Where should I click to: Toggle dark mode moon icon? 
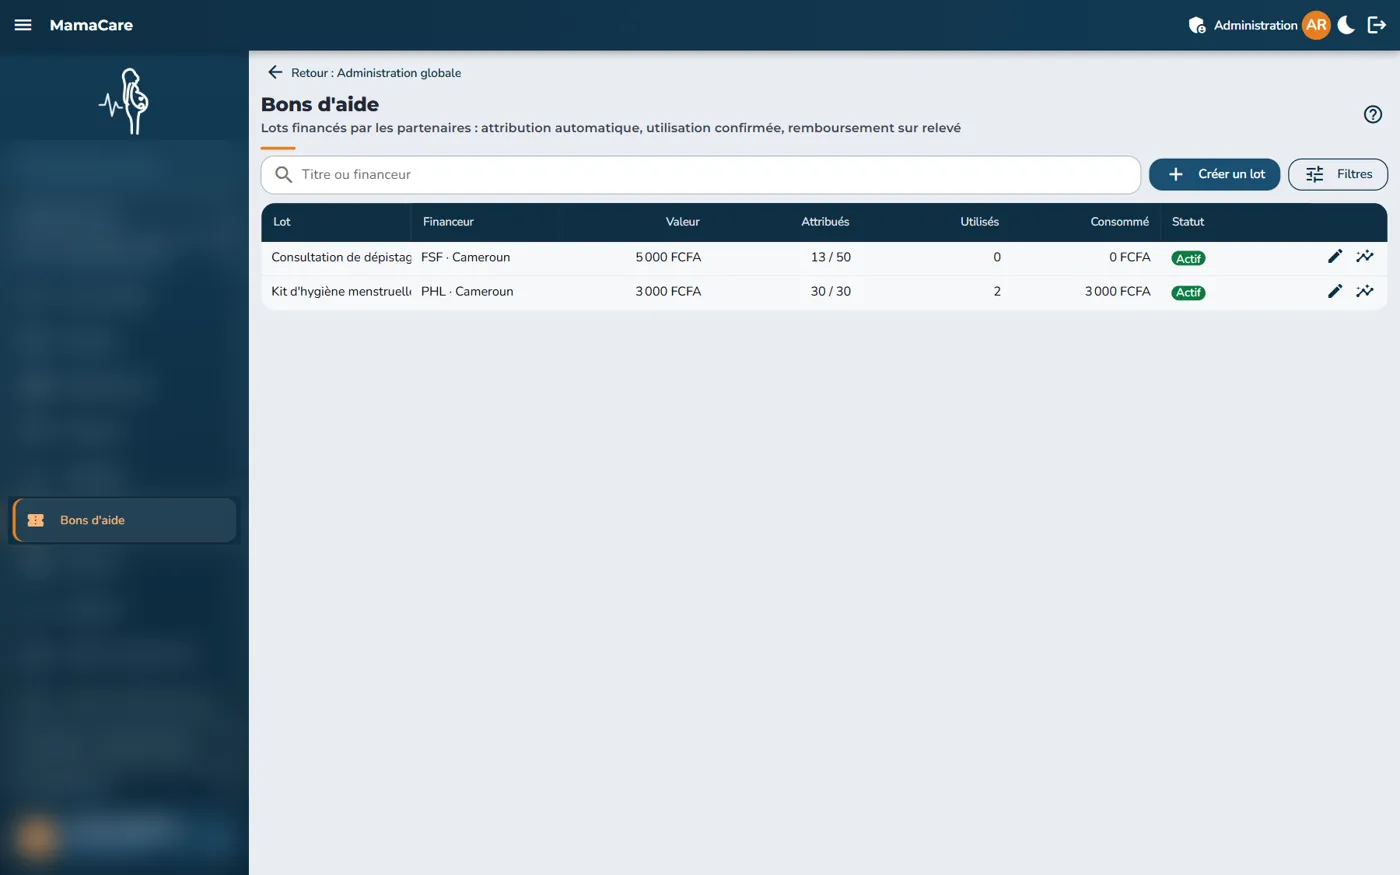coord(1346,25)
